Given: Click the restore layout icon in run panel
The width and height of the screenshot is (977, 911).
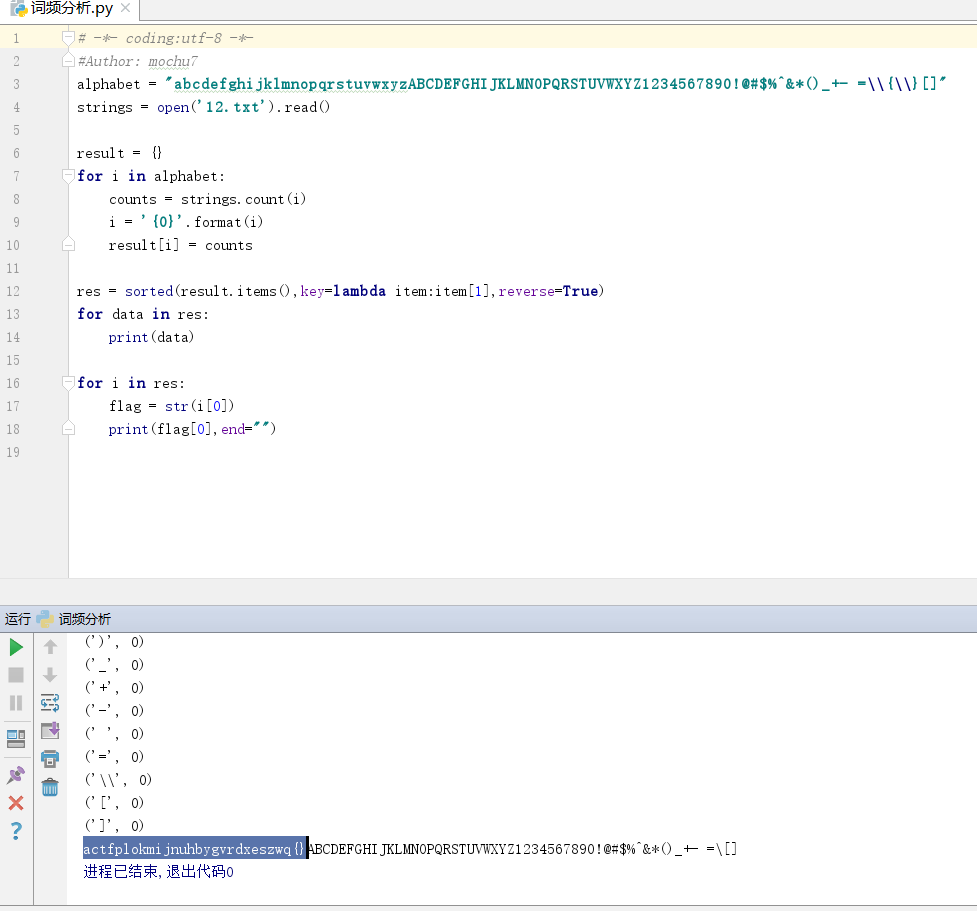Looking at the screenshot, I should pyautogui.click(x=16, y=739).
